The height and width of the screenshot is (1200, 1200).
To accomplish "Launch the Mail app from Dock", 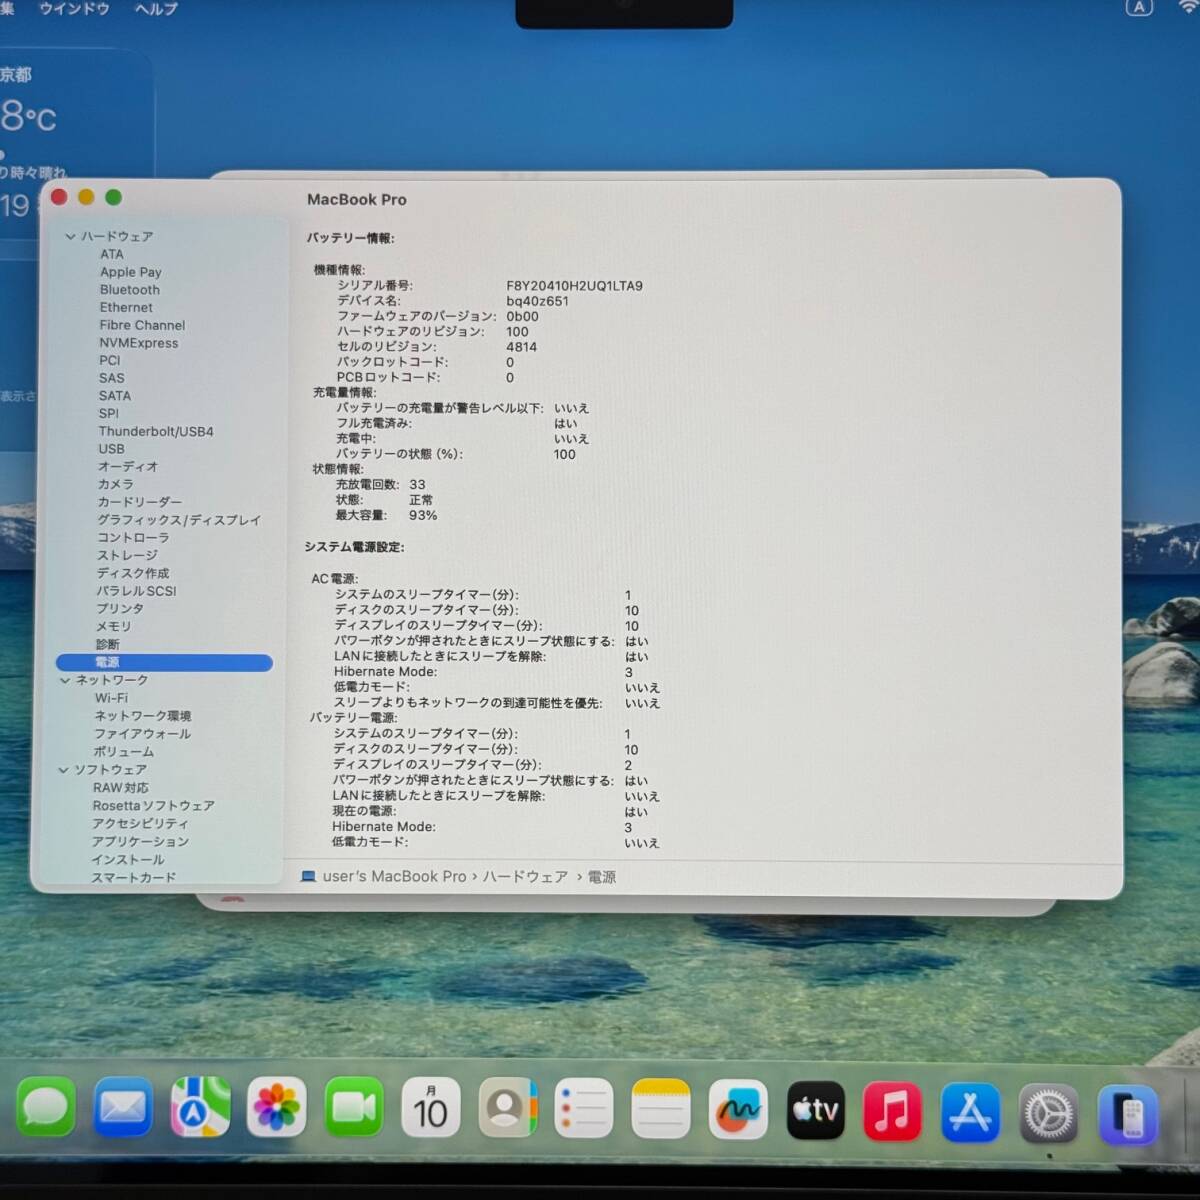I will pos(123,1109).
